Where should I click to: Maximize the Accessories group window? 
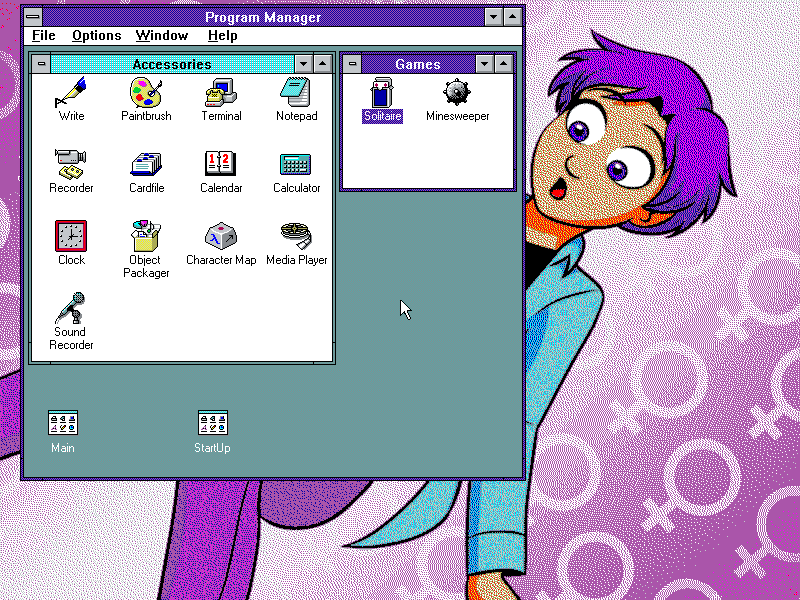(322, 64)
